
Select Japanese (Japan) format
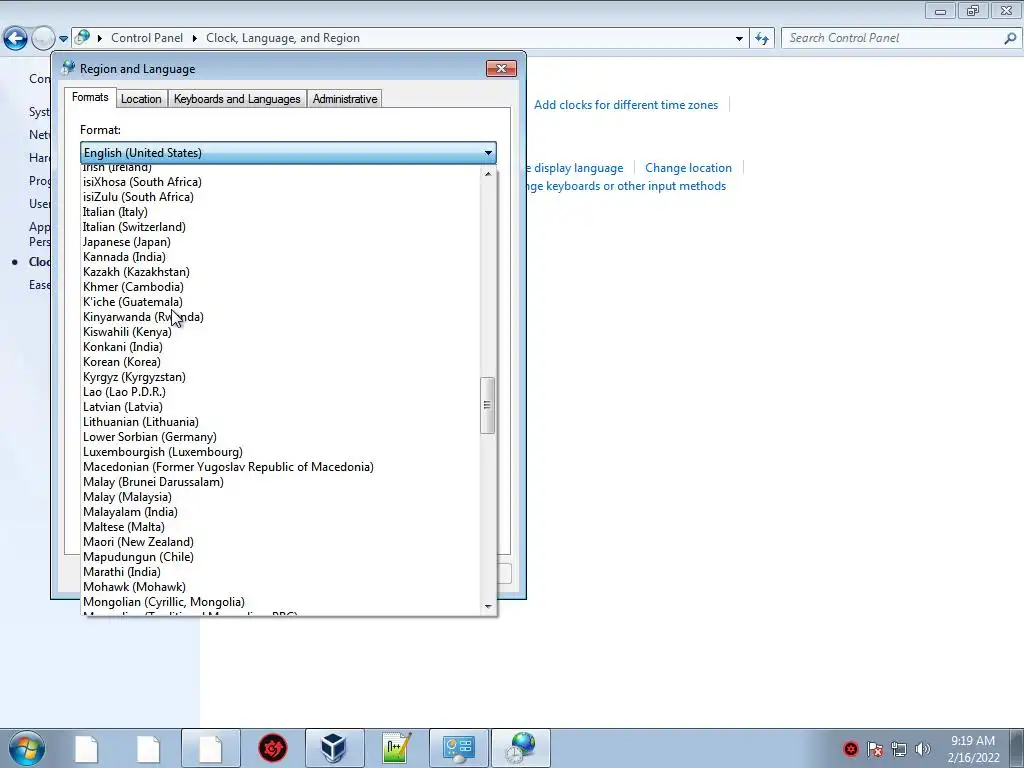click(x=281, y=242)
